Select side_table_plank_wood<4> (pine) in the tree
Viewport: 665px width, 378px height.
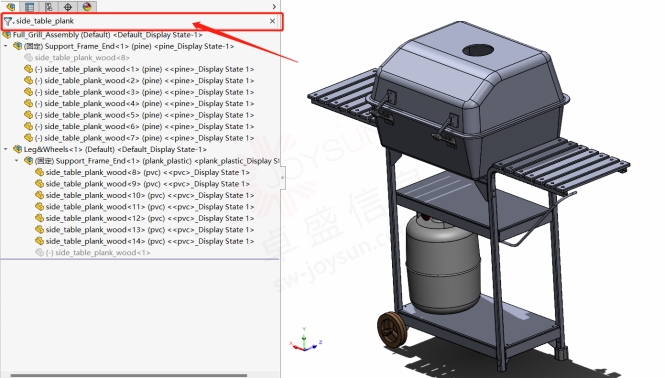tap(144, 104)
